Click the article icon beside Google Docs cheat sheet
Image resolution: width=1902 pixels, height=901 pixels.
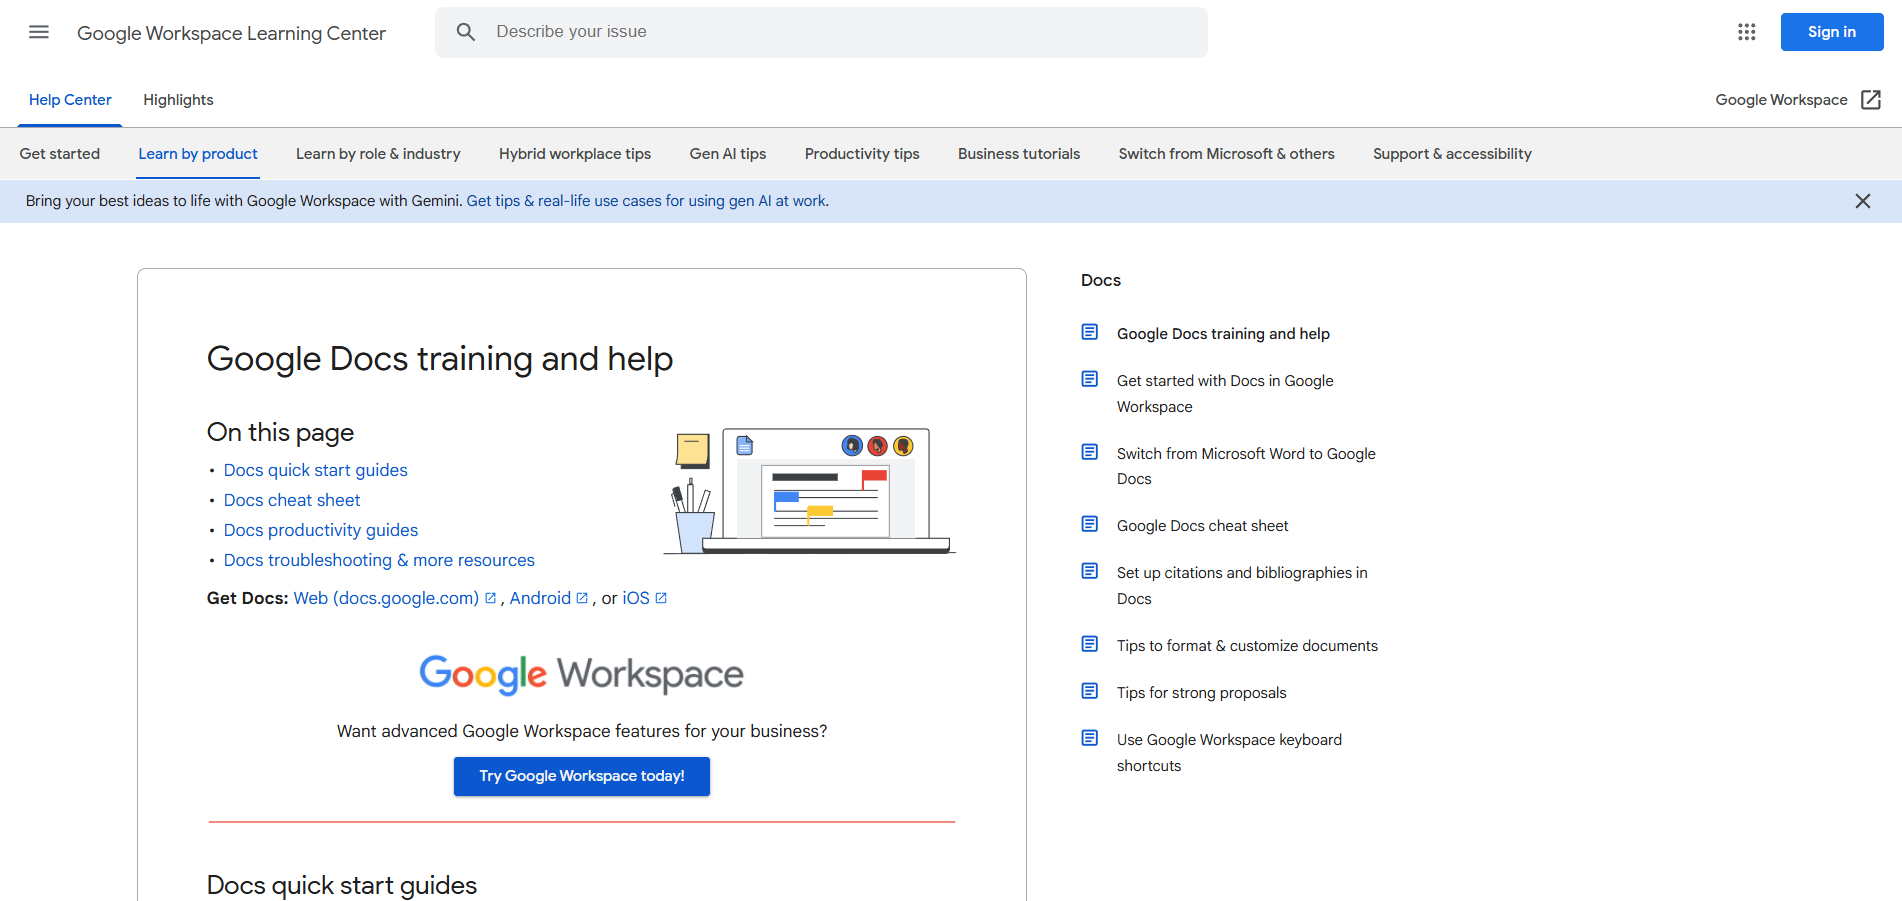1089,523
